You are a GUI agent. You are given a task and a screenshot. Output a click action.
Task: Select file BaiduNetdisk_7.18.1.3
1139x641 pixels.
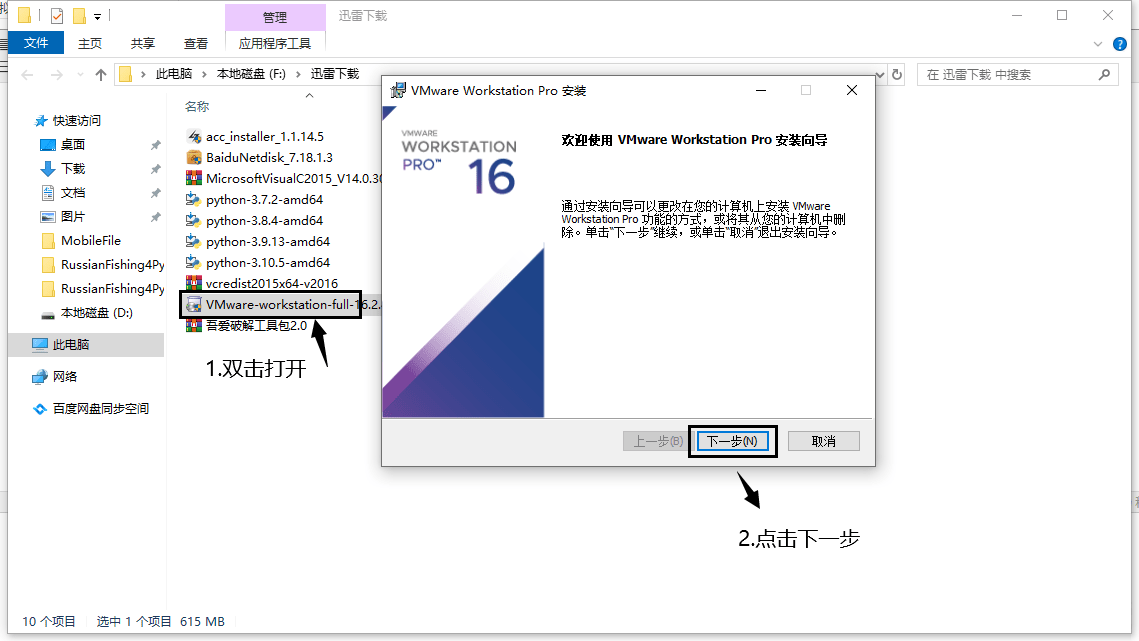269,158
